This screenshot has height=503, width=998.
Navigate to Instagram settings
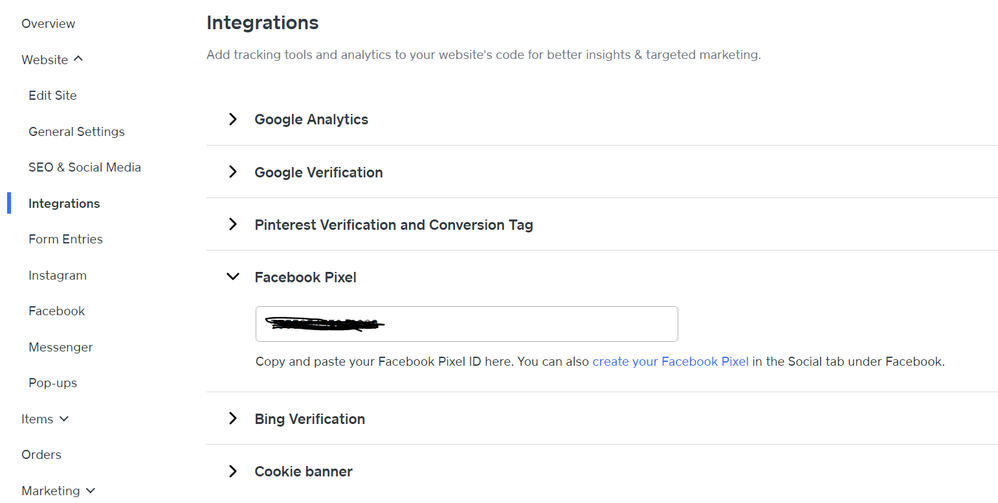57,276
